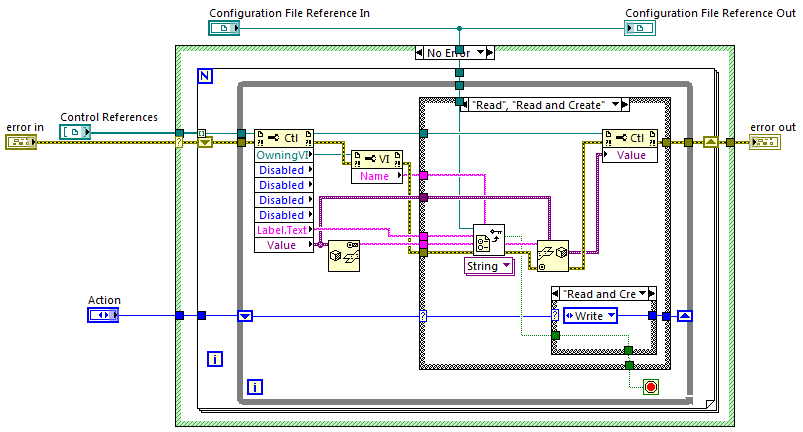Select the Configuration File Reference Out terminal

click(x=641, y=28)
